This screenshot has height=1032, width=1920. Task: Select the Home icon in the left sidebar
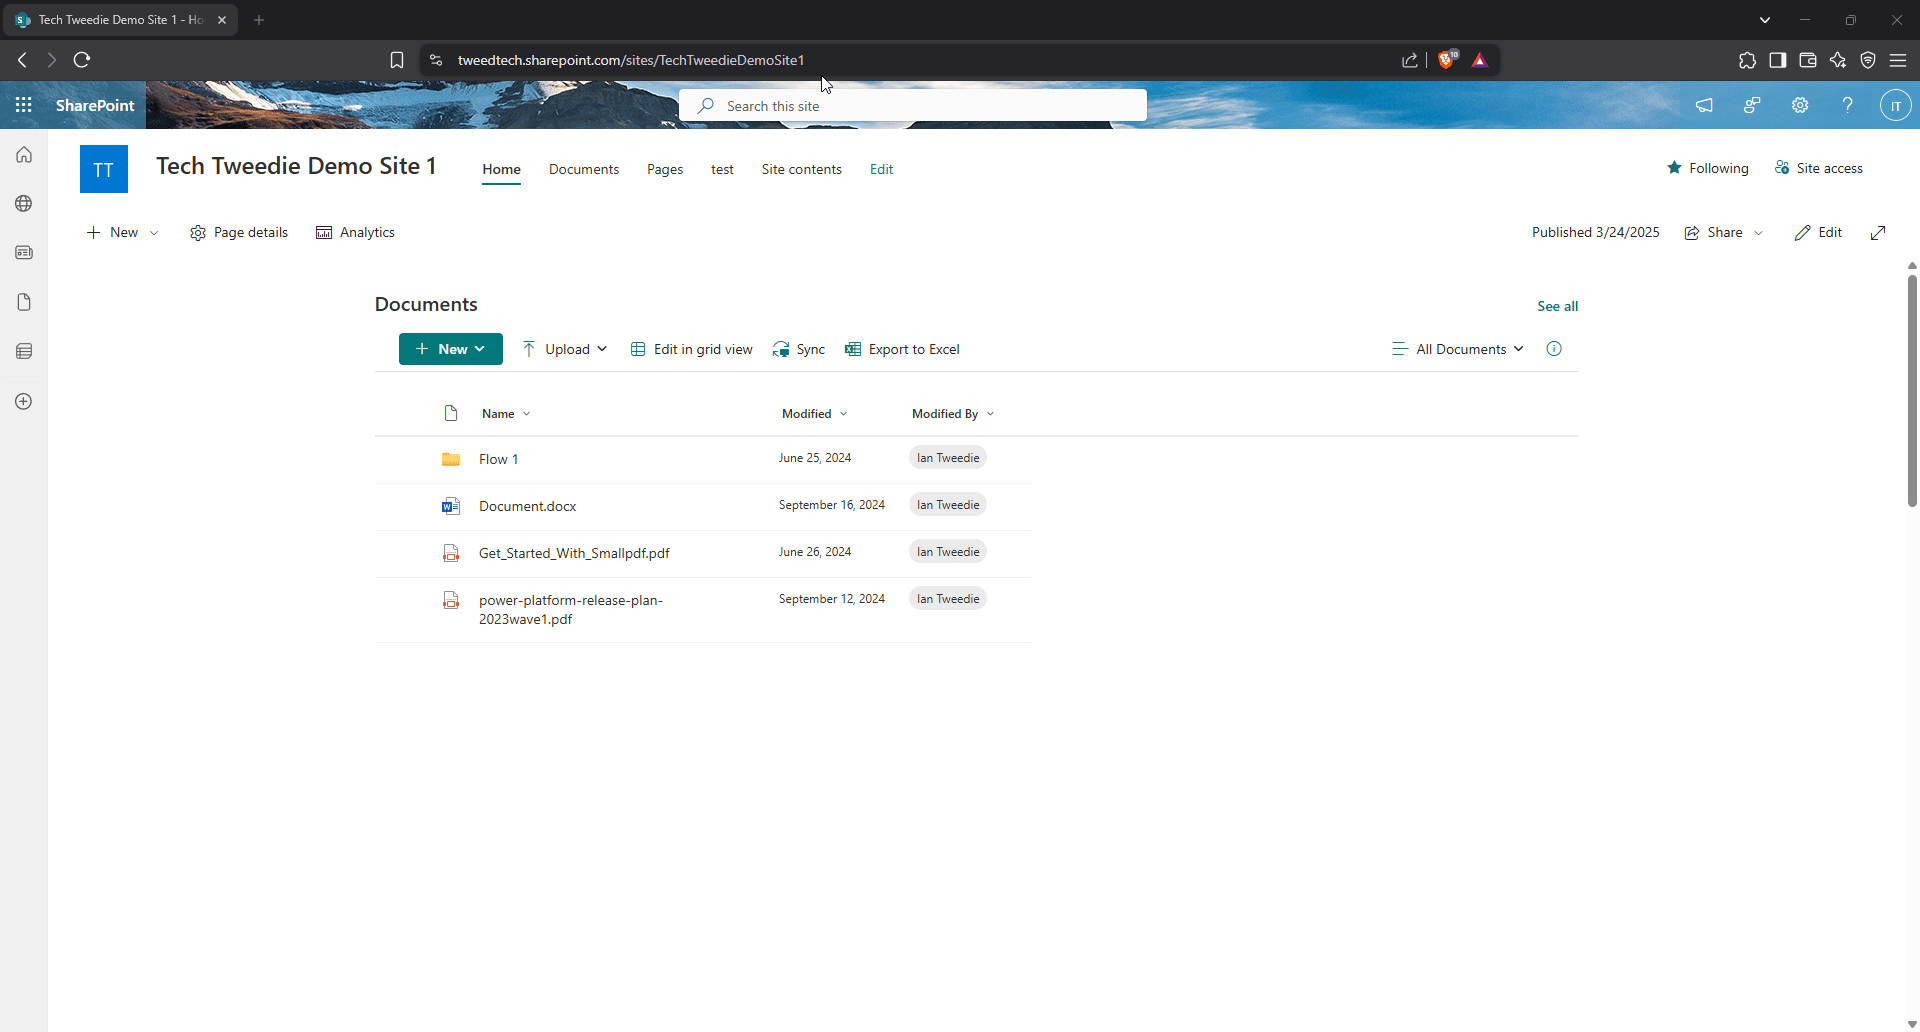point(22,154)
